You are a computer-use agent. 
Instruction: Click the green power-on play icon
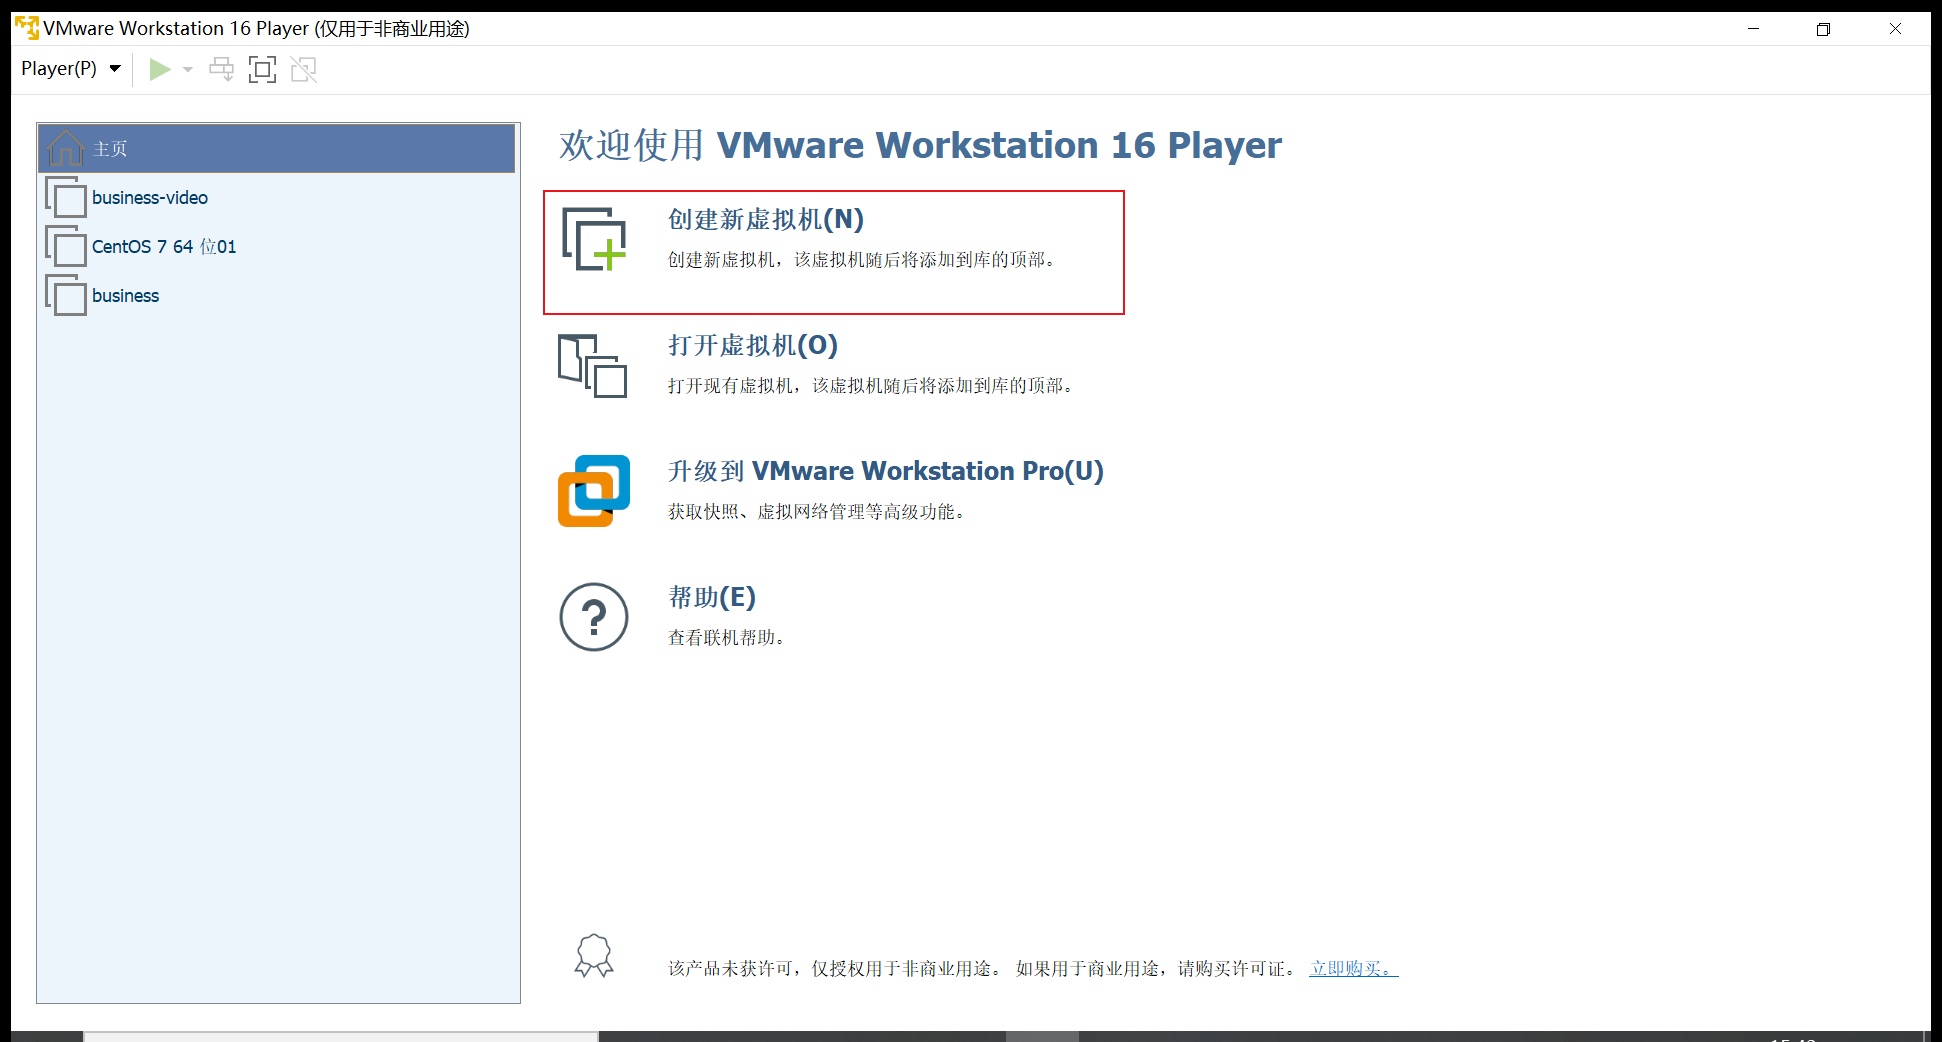tap(160, 69)
